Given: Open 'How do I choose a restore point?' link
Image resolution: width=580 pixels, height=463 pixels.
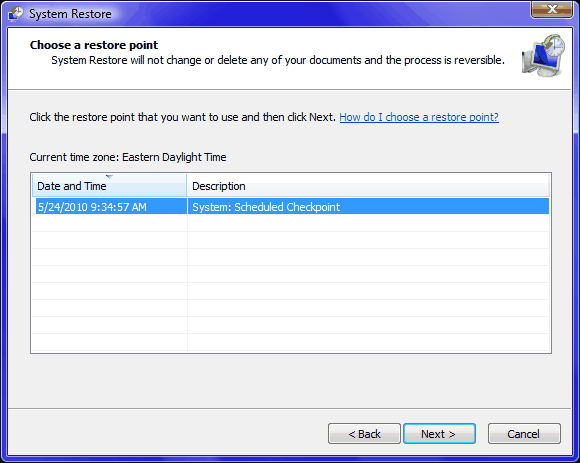Looking at the screenshot, I should coord(419,117).
